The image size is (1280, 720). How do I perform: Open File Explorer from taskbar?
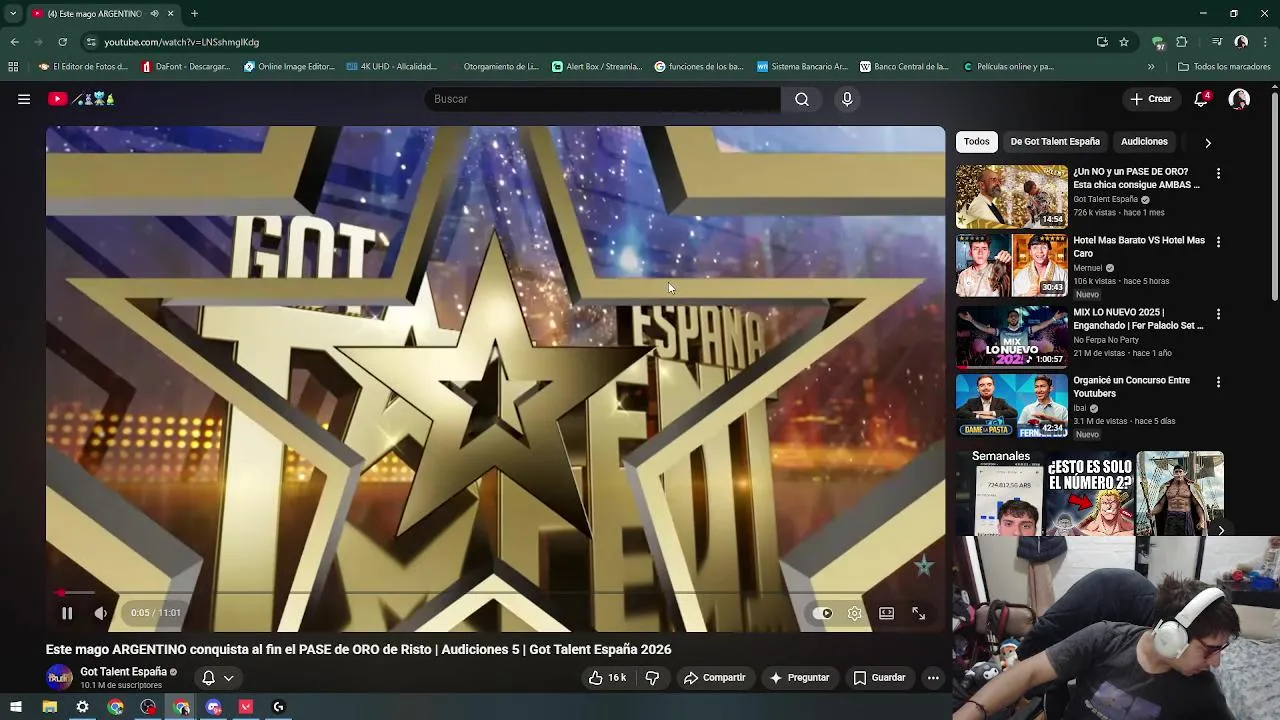pyautogui.click(x=49, y=707)
